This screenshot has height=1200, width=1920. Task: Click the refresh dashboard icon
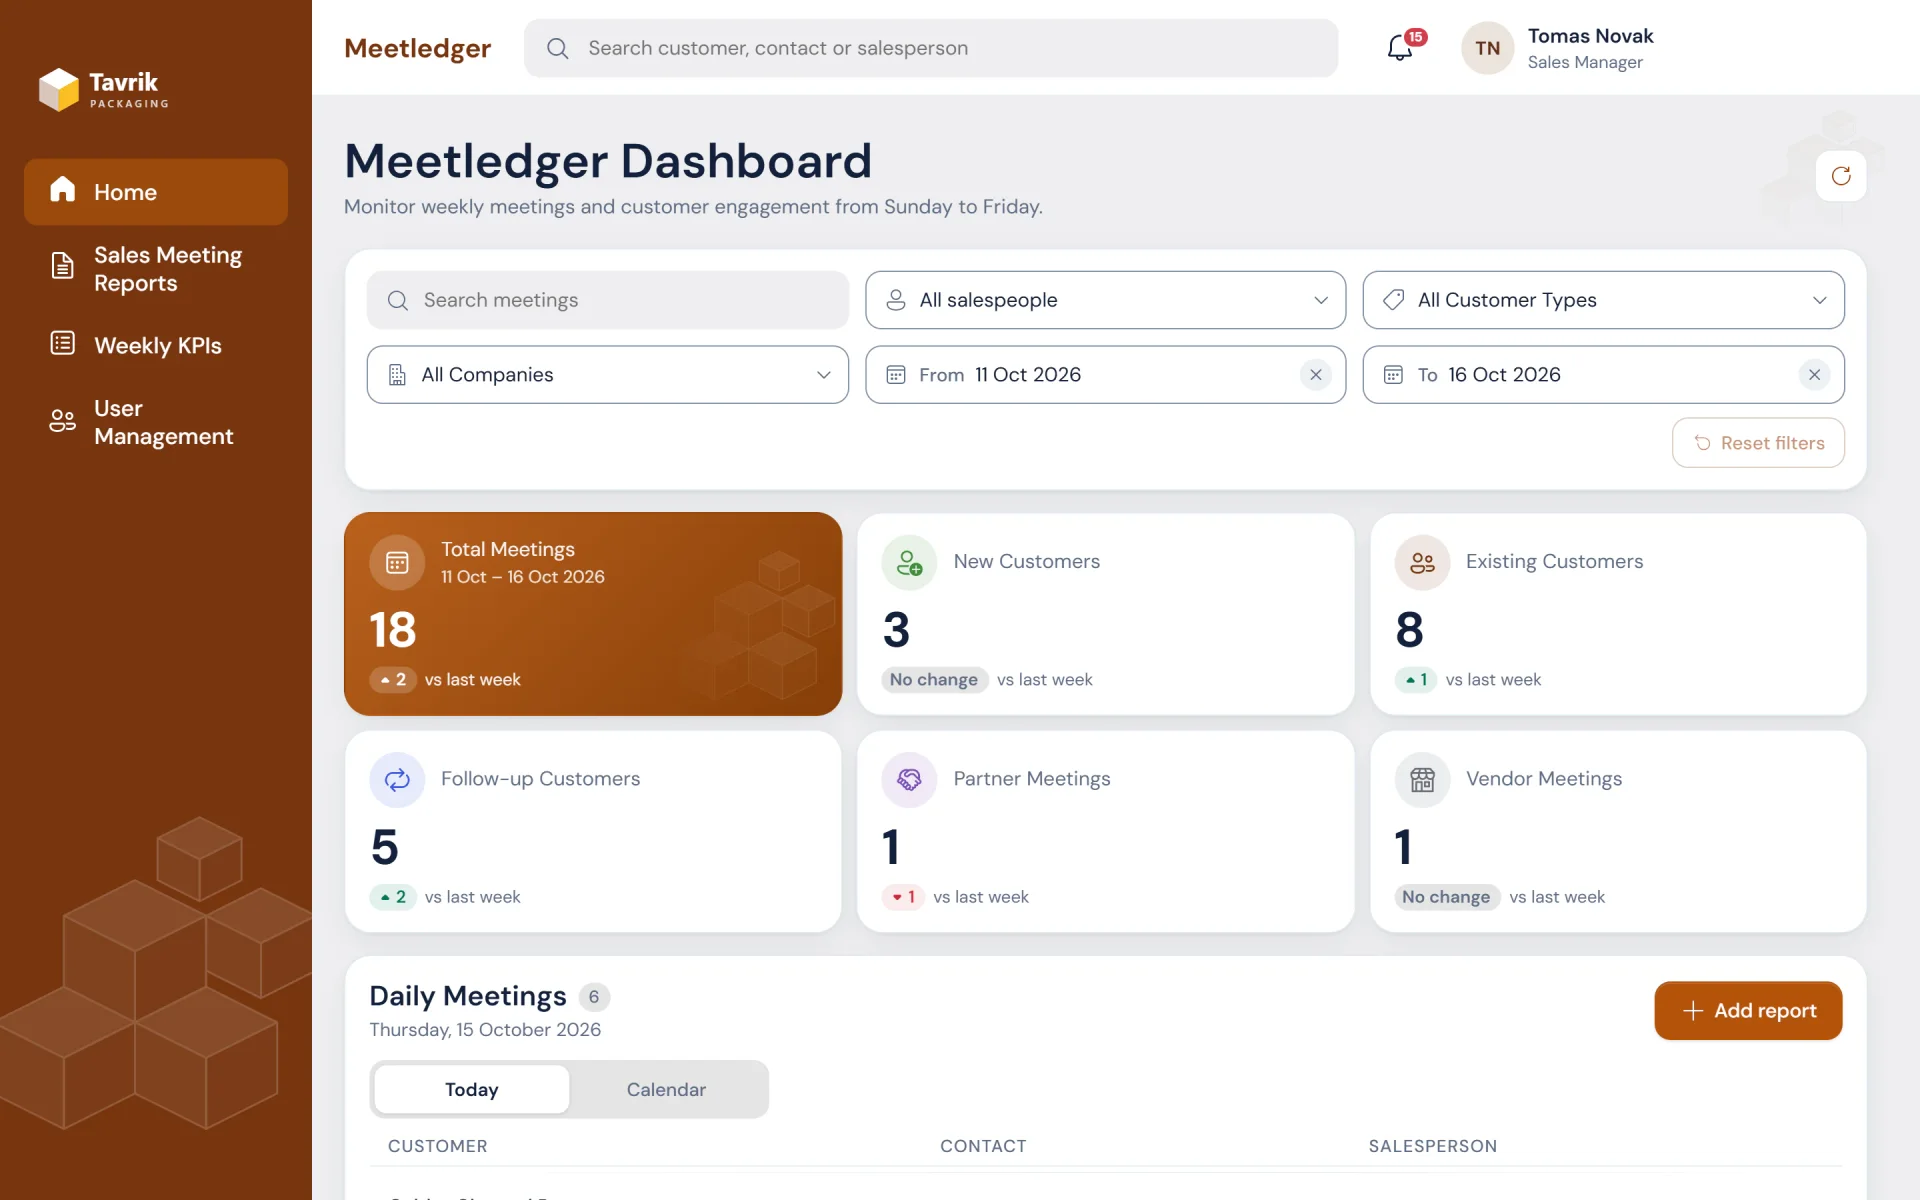1841,176
